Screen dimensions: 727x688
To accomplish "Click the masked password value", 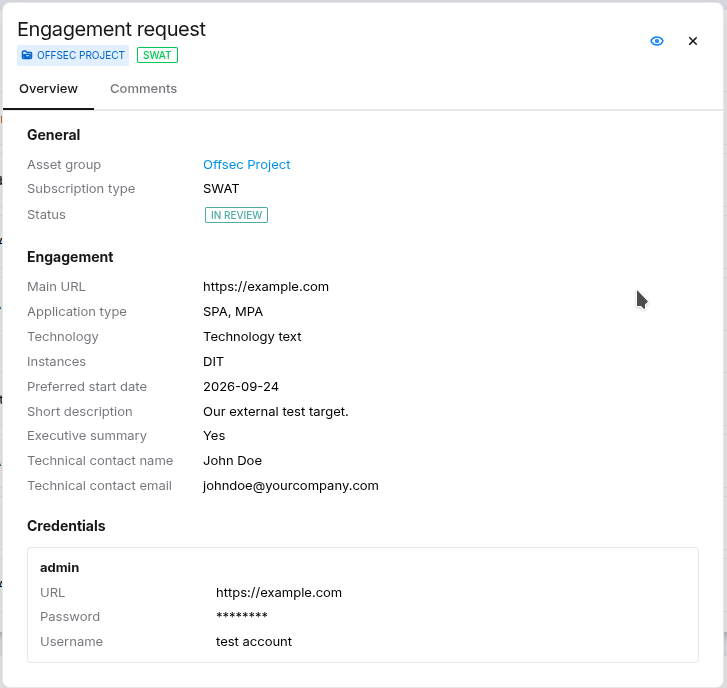I will tap(242, 616).
